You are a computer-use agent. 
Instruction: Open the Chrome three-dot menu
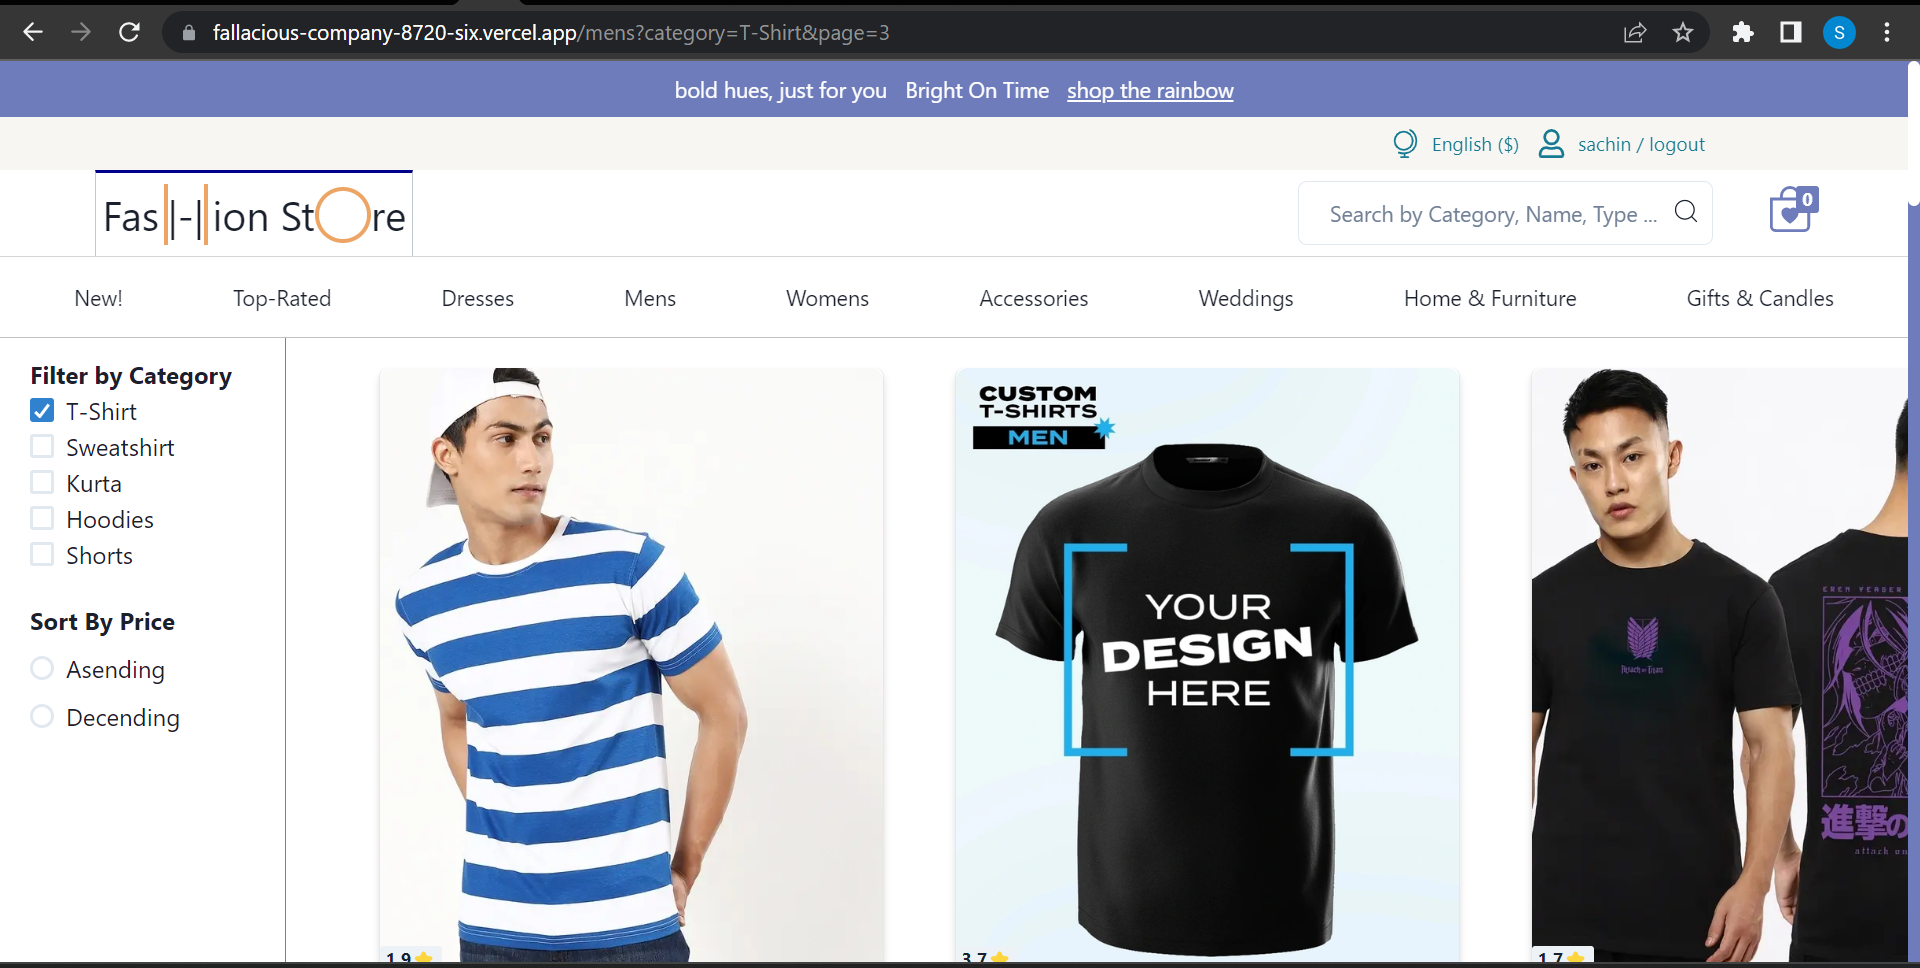pyautogui.click(x=1886, y=33)
